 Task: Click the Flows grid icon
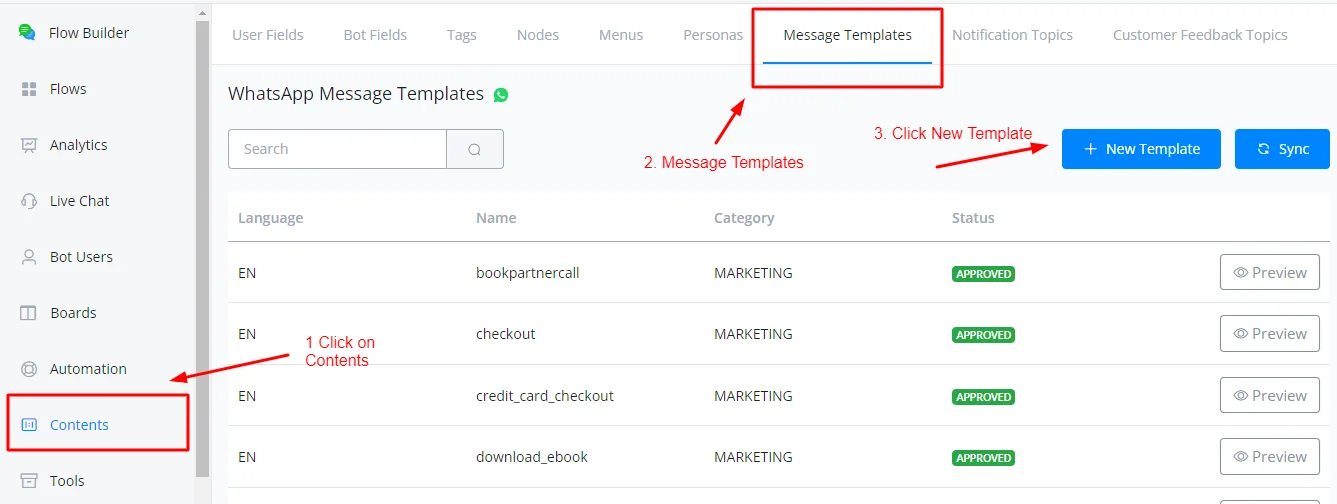click(x=29, y=89)
